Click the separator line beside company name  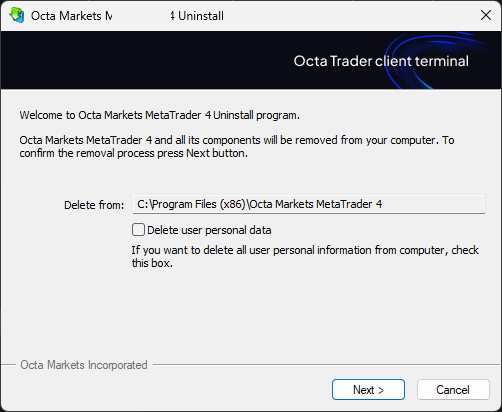click(x=327, y=364)
